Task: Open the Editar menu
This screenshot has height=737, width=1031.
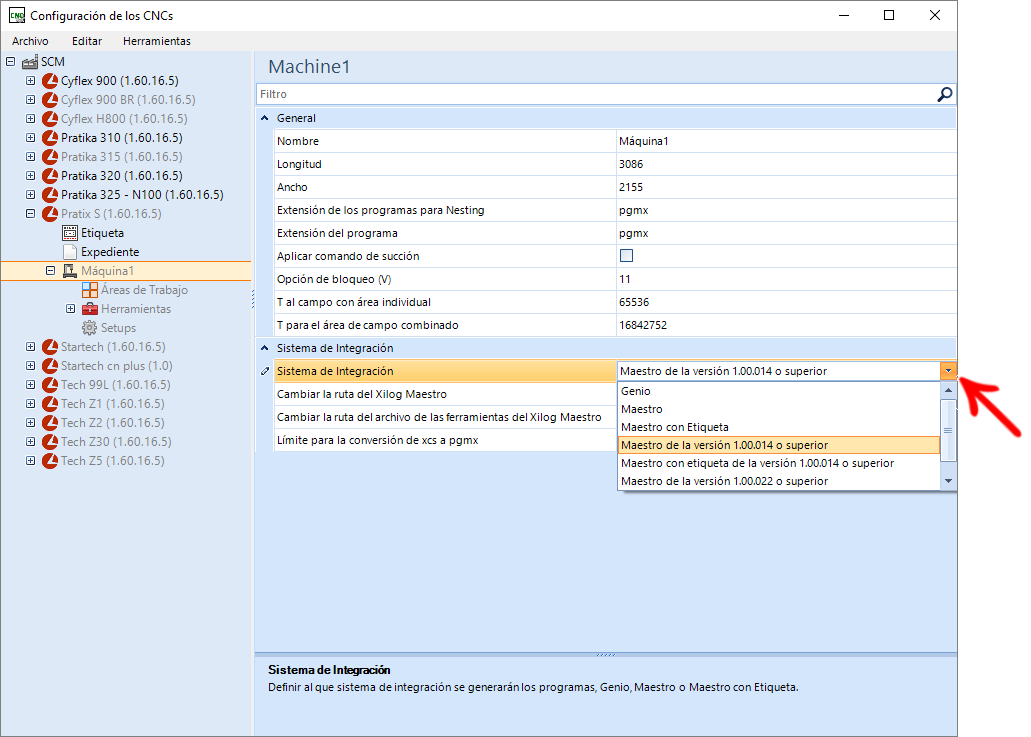Action: (x=87, y=41)
